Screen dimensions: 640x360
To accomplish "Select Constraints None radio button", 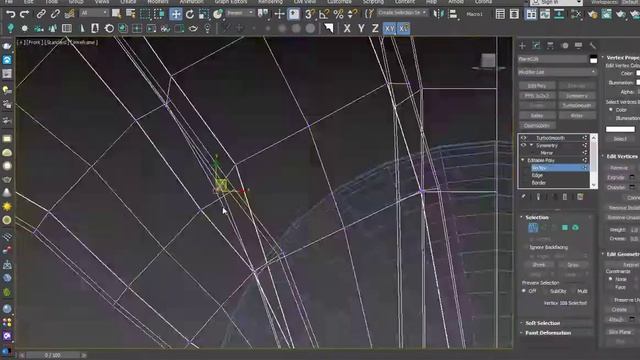I will point(611,279).
